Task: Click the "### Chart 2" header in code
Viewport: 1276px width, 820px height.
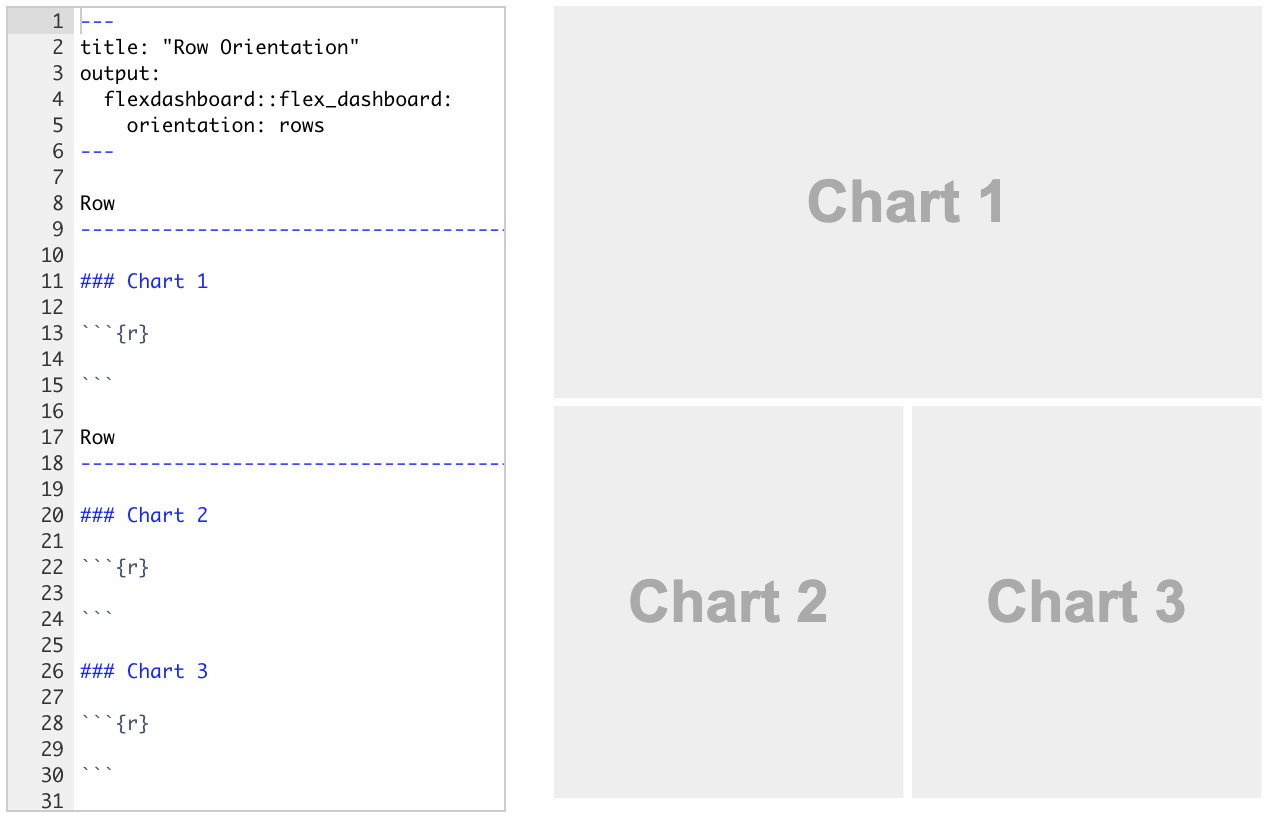Action: tap(144, 515)
